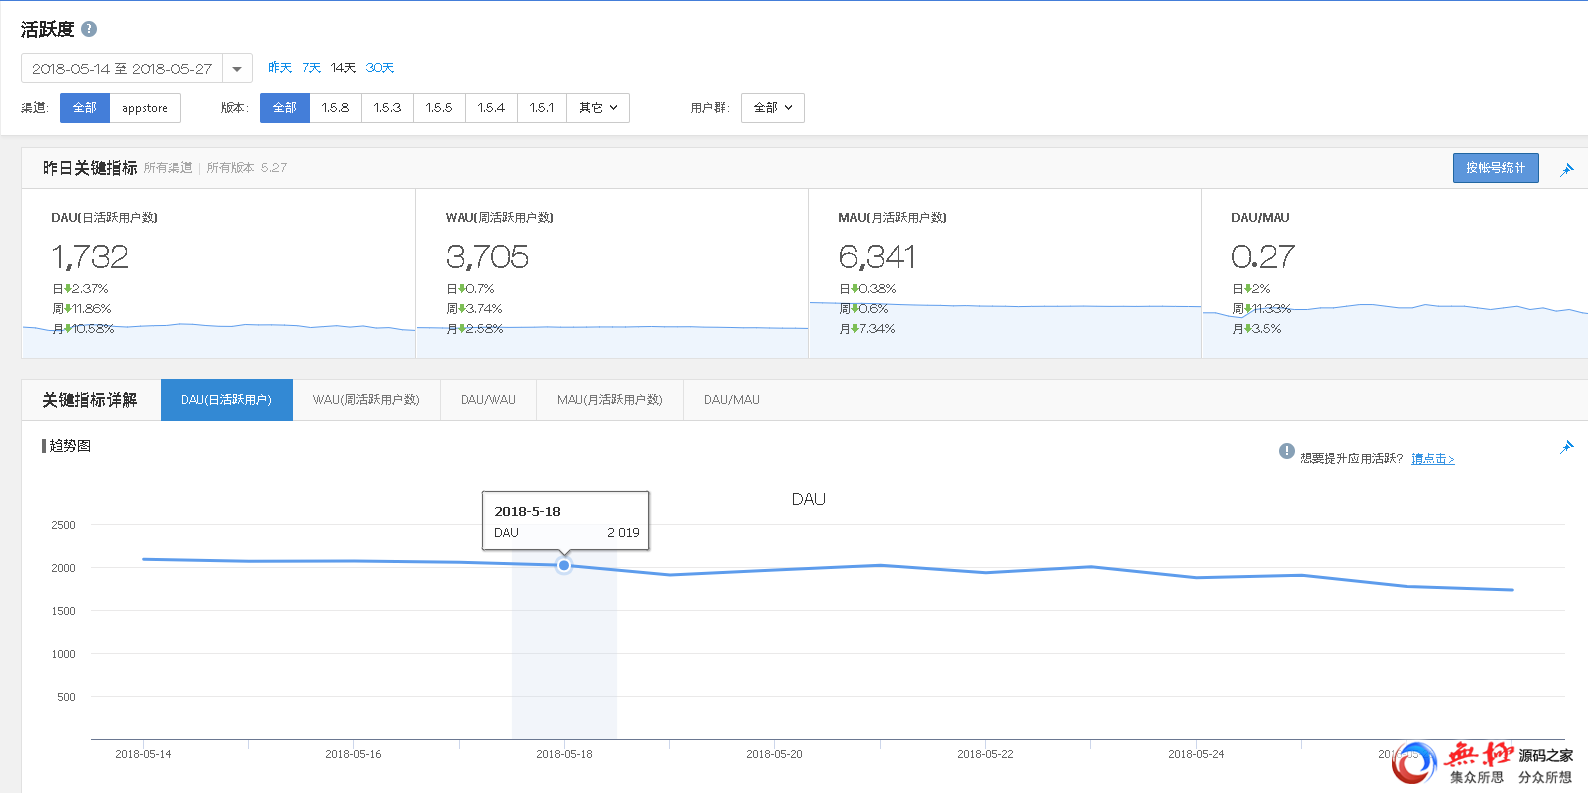Click the MAU value 6,341
The height and width of the screenshot is (793, 1588).
click(x=877, y=257)
